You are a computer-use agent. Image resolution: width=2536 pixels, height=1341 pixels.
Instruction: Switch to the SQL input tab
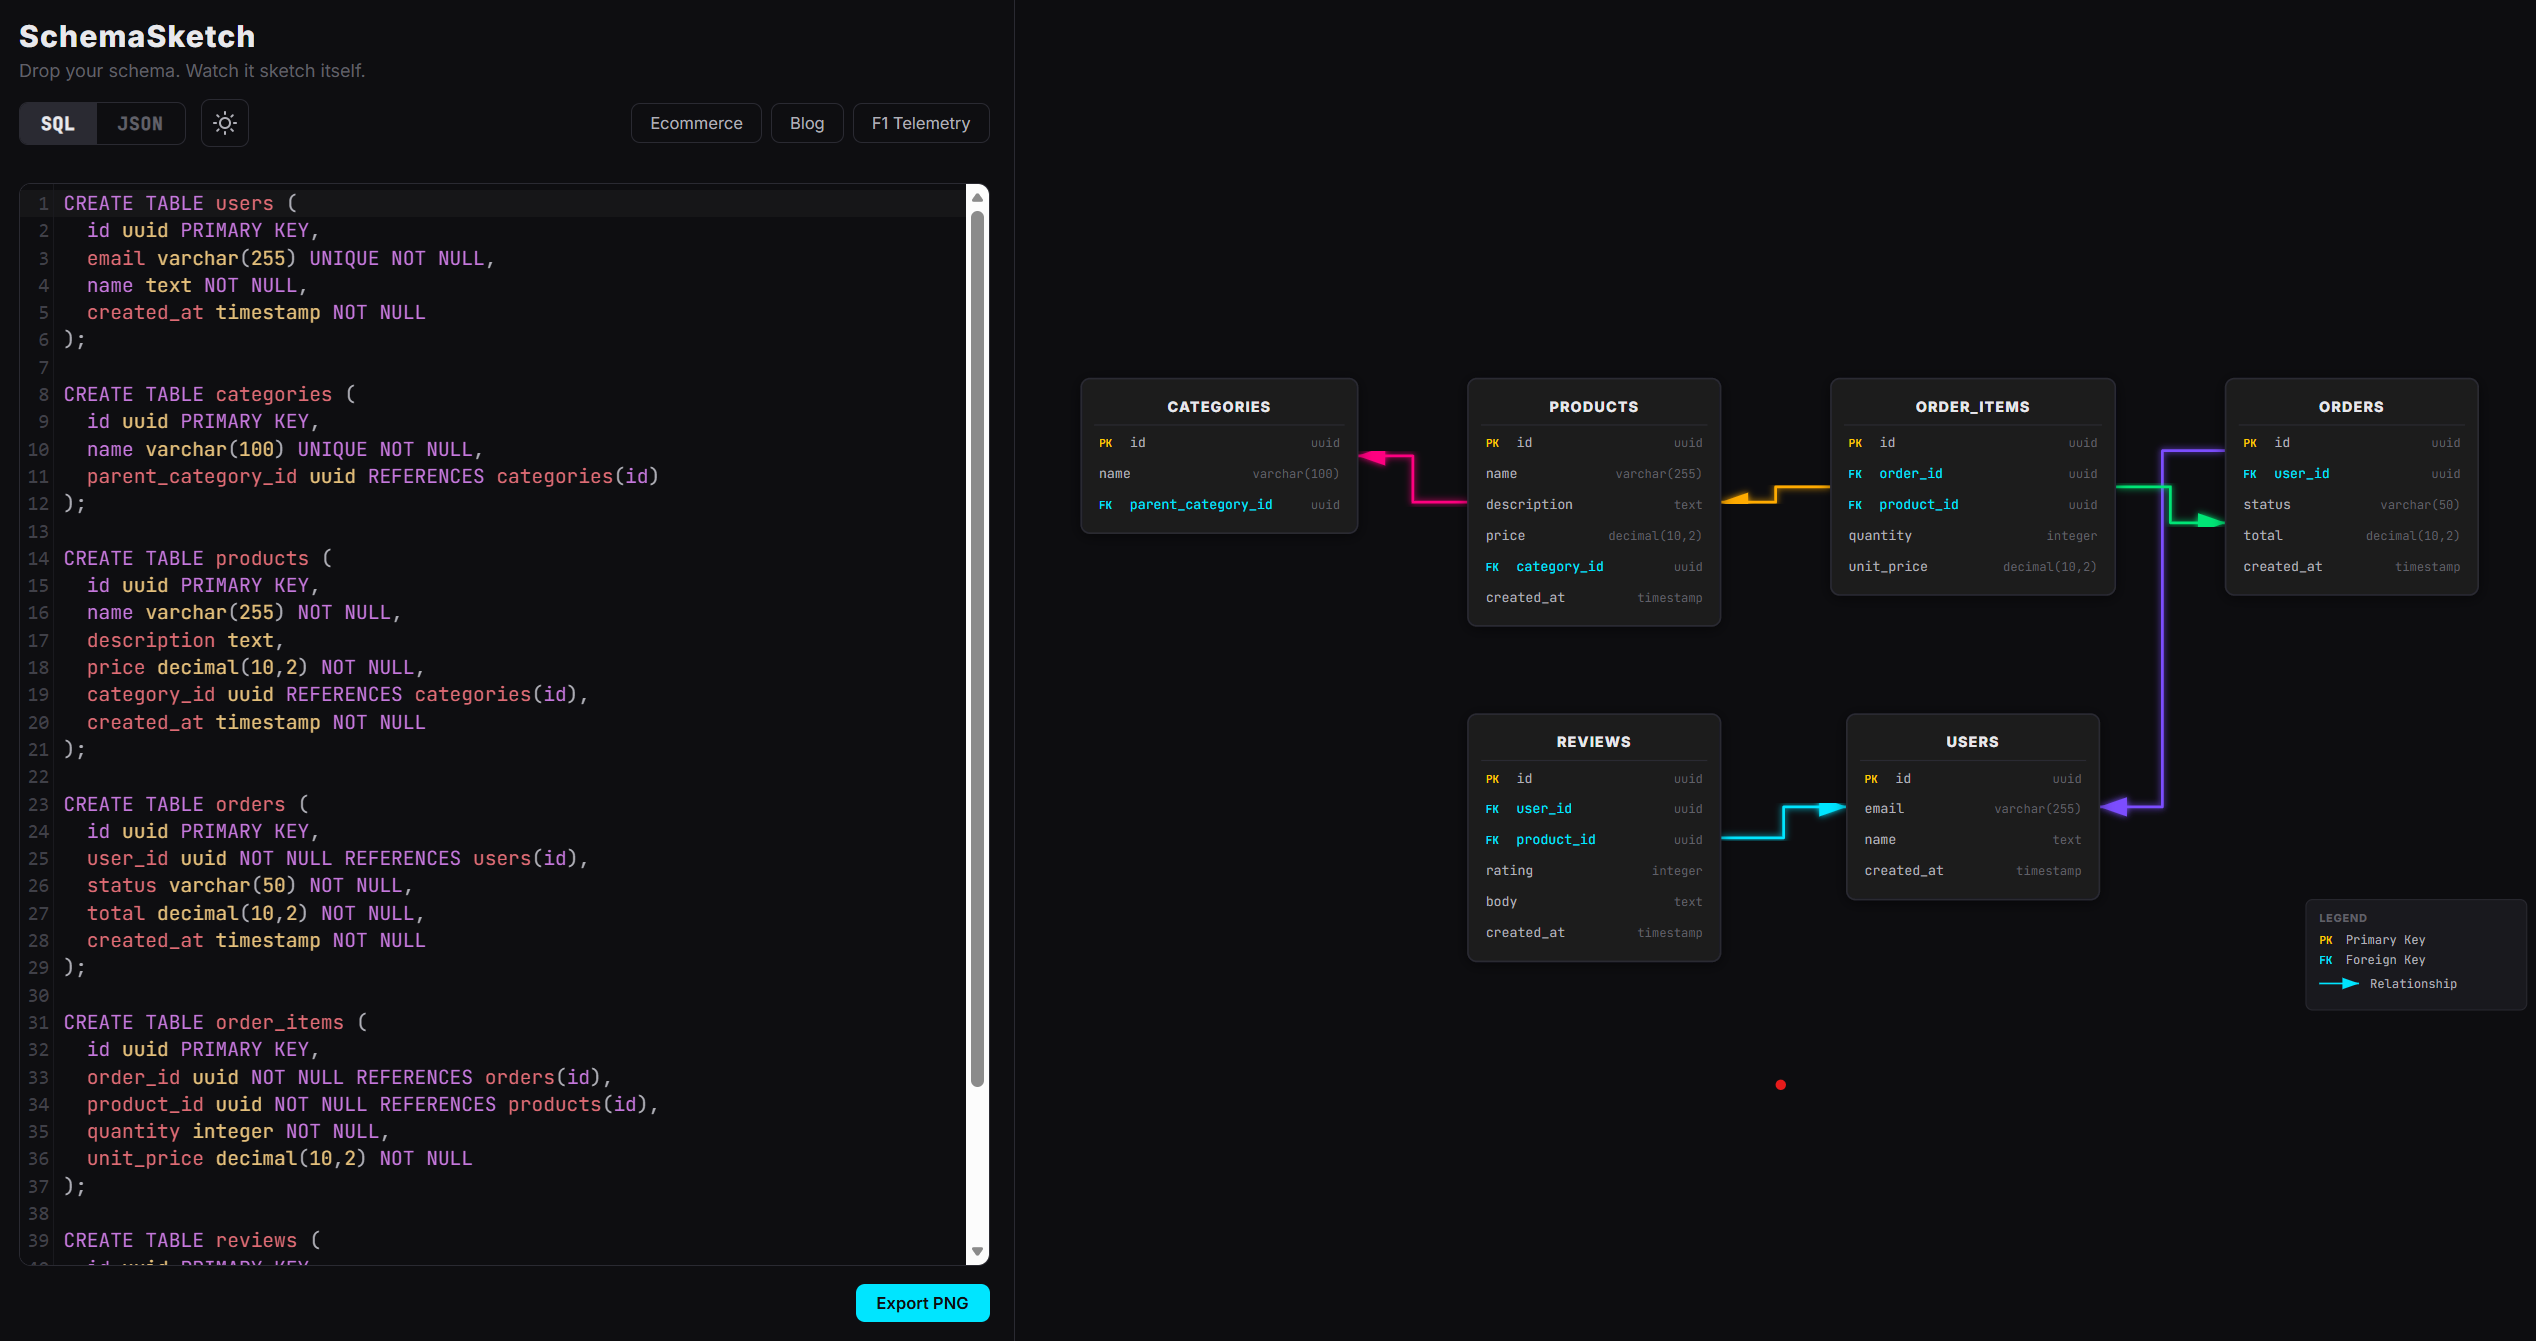pyautogui.click(x=58, y=124)
